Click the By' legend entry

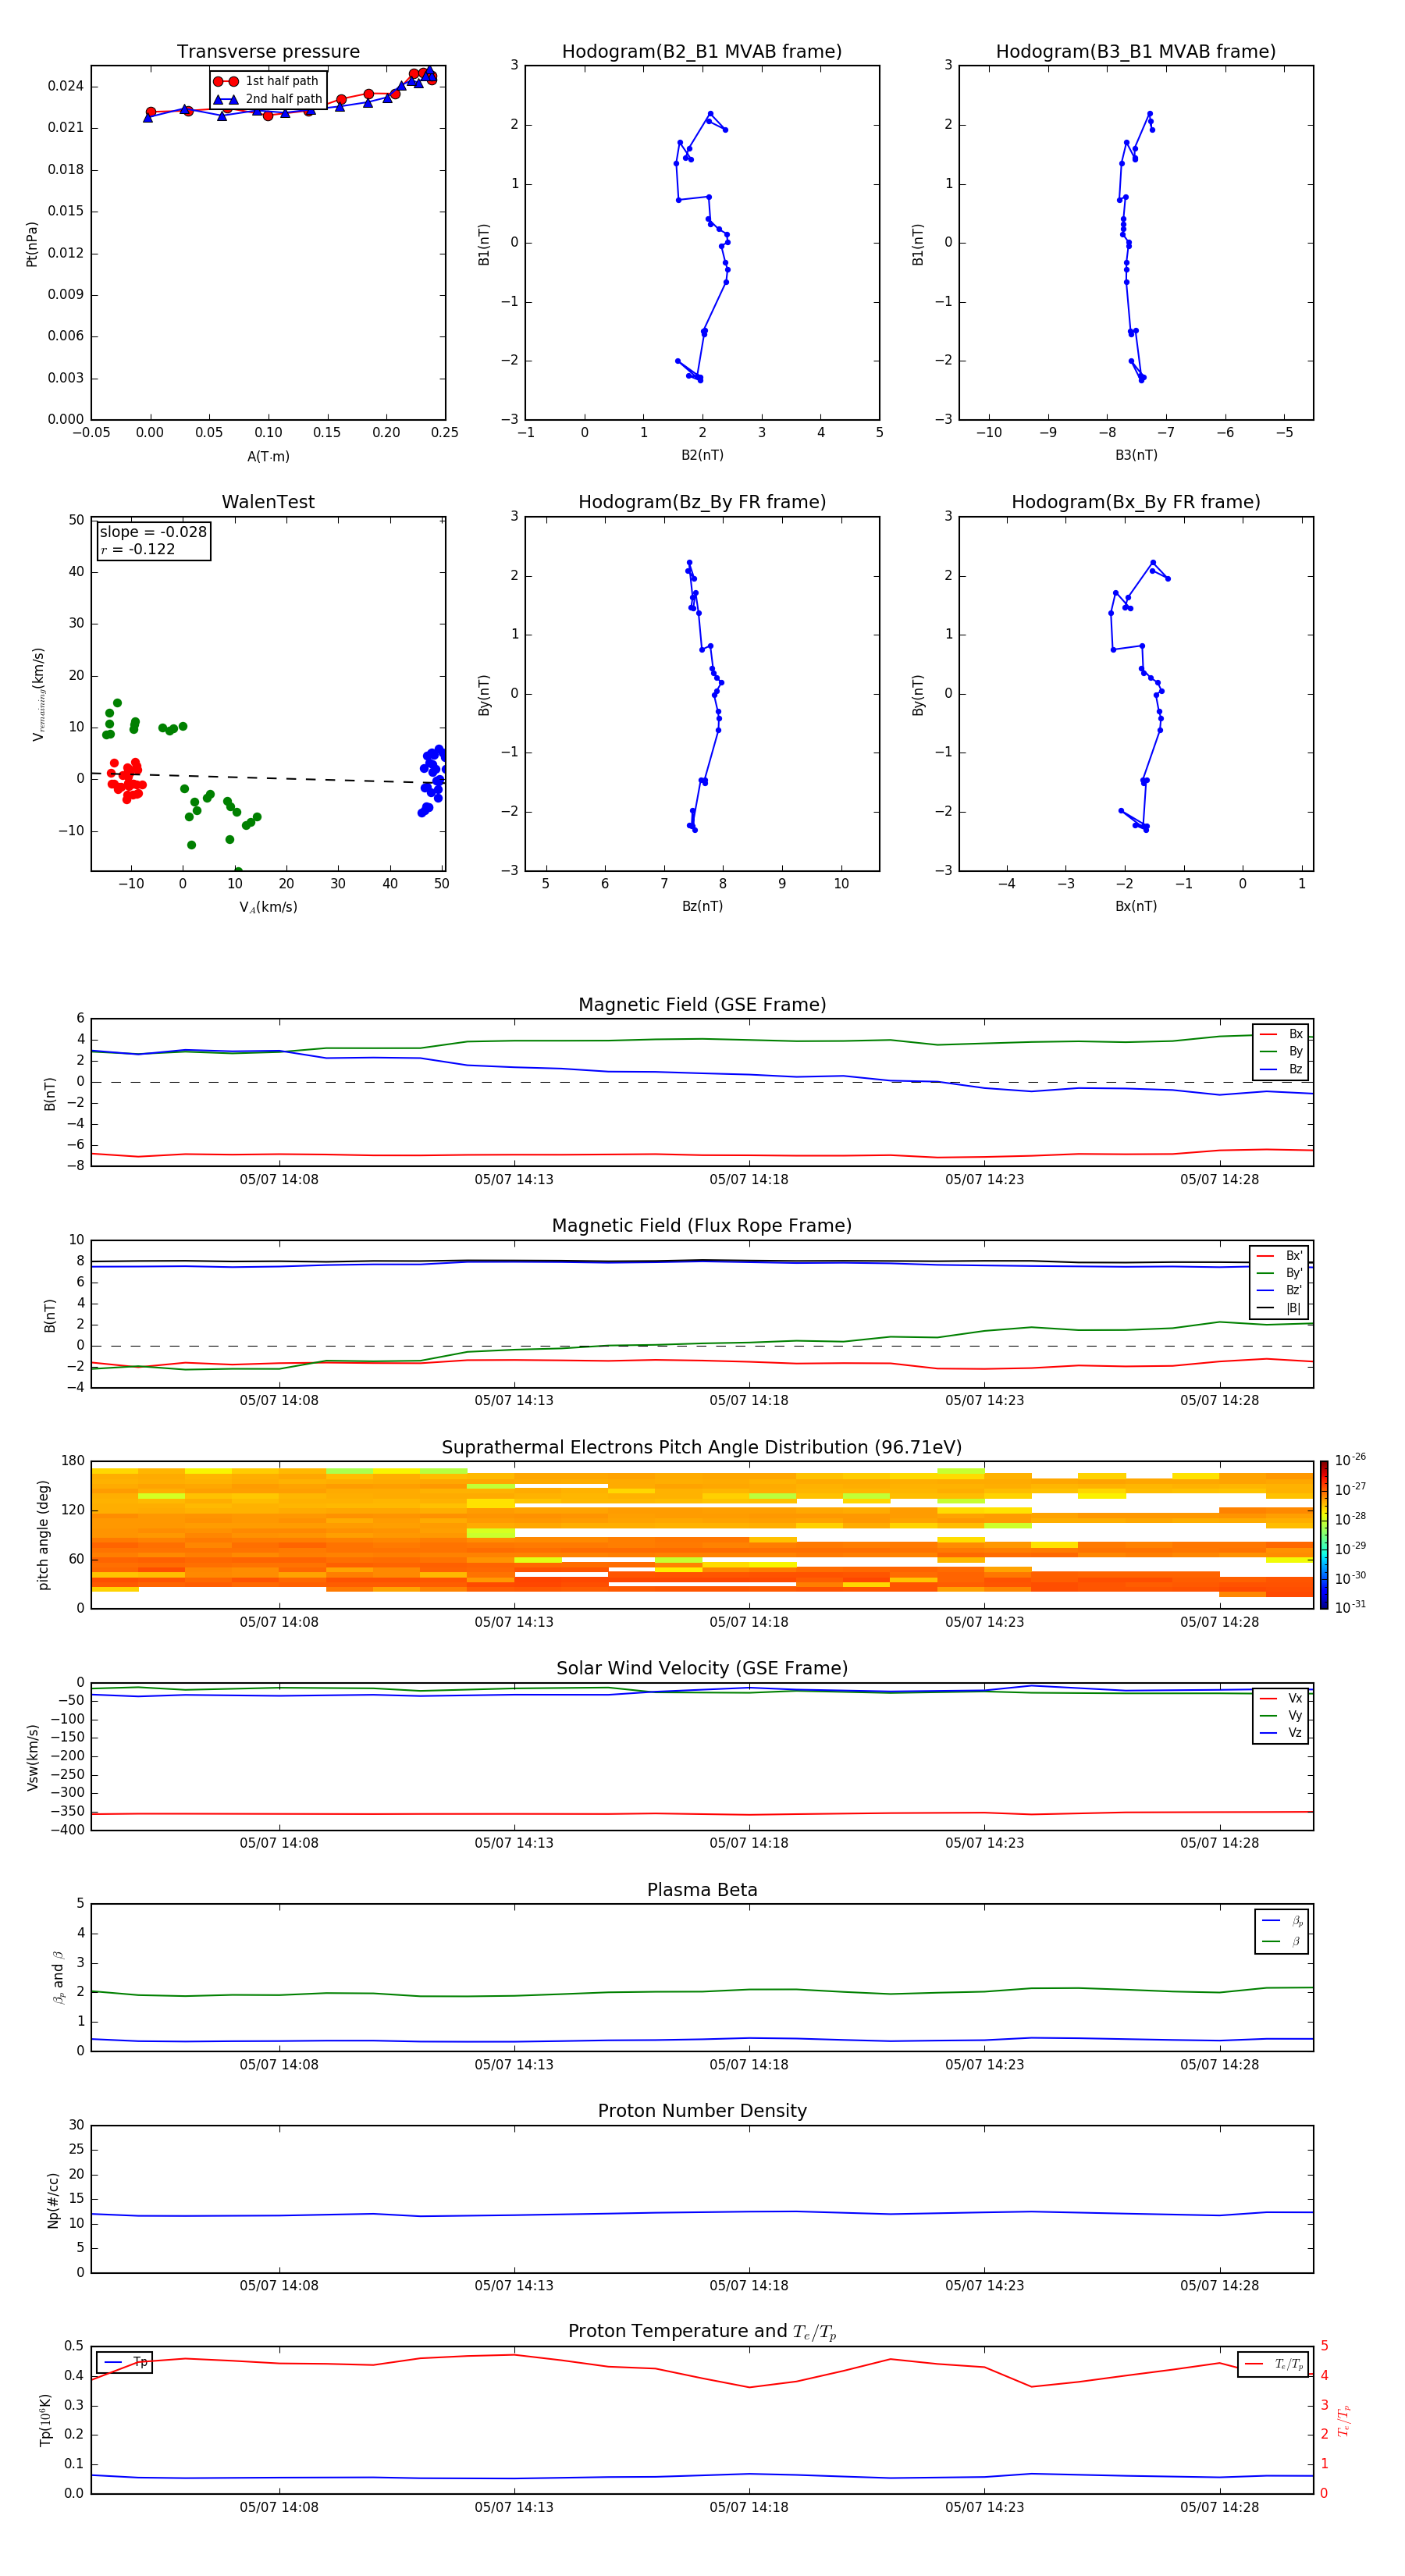pos(1279,1273)
